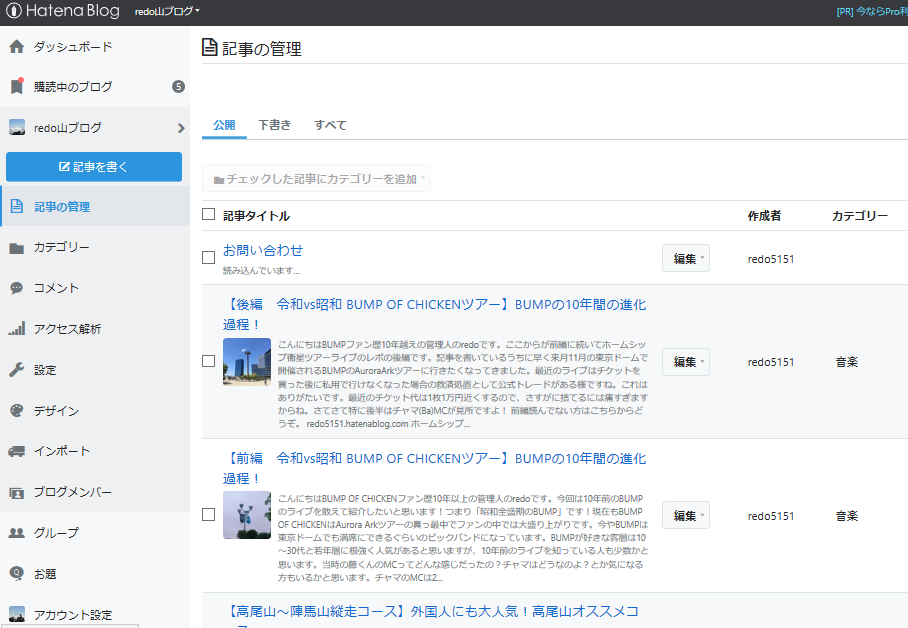Viewport: 908px width, 628px height.
Task: Open the チェックした記事にカテゴリーを追加 dropdown
Action: (x=316, y=177)
